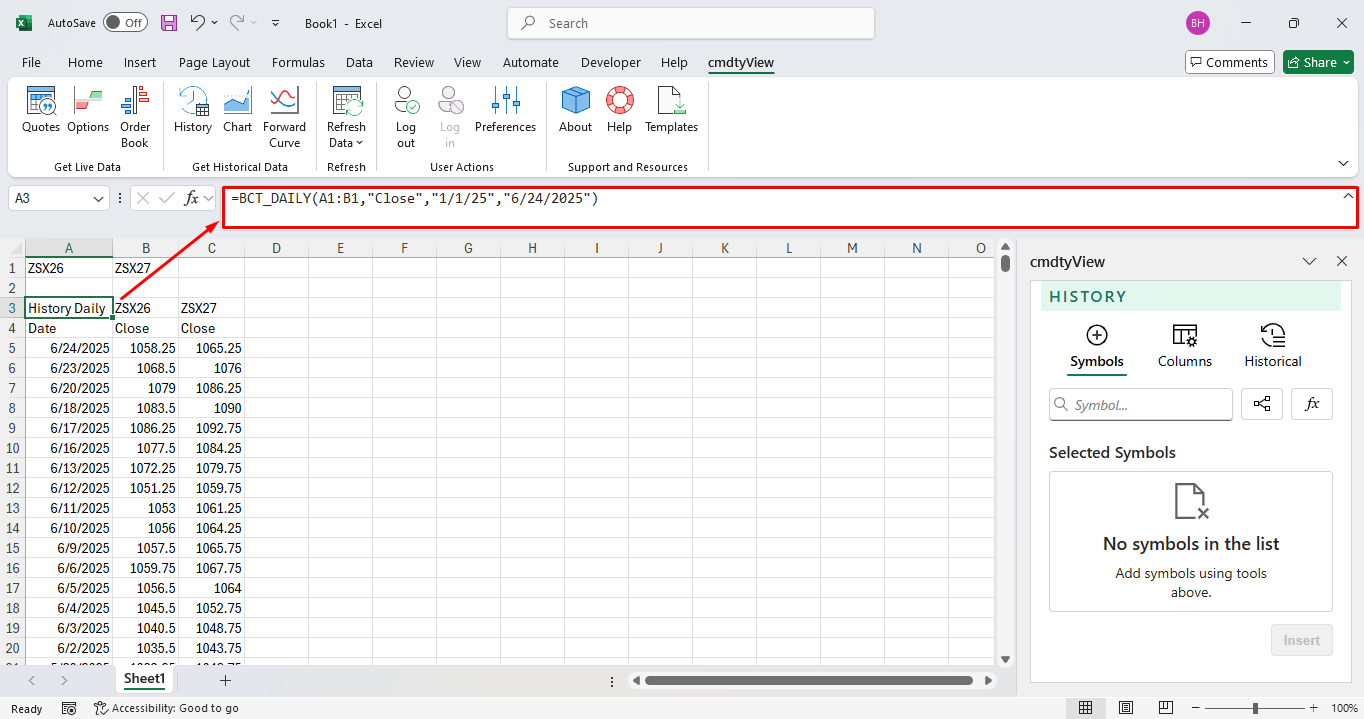Select the Columns icon in the HISTORY panel
The width and height of the screenshot is (1364, 719).
point(1184,345)
